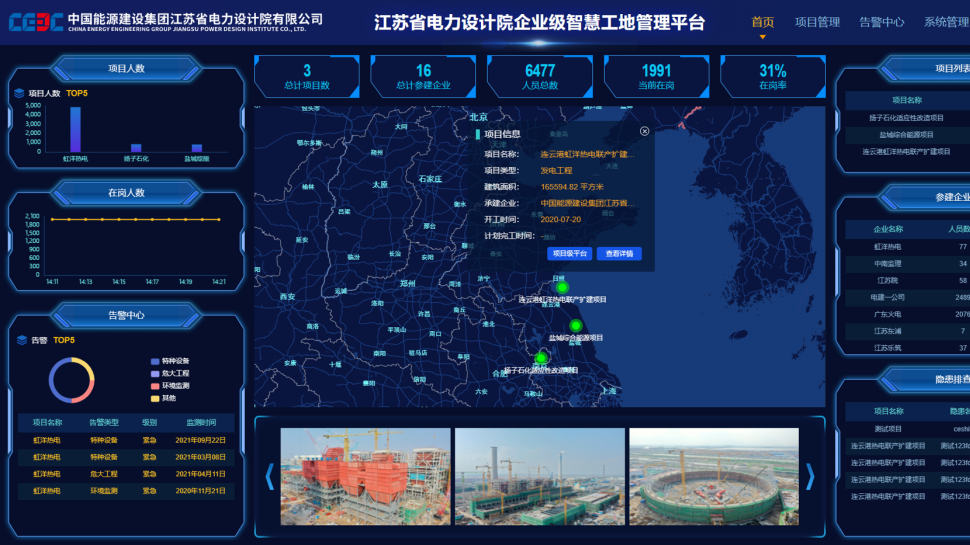The image size is (970, 545).
Task: Open the 项目管理 navigation tab
Action: (x=817, y=22)
